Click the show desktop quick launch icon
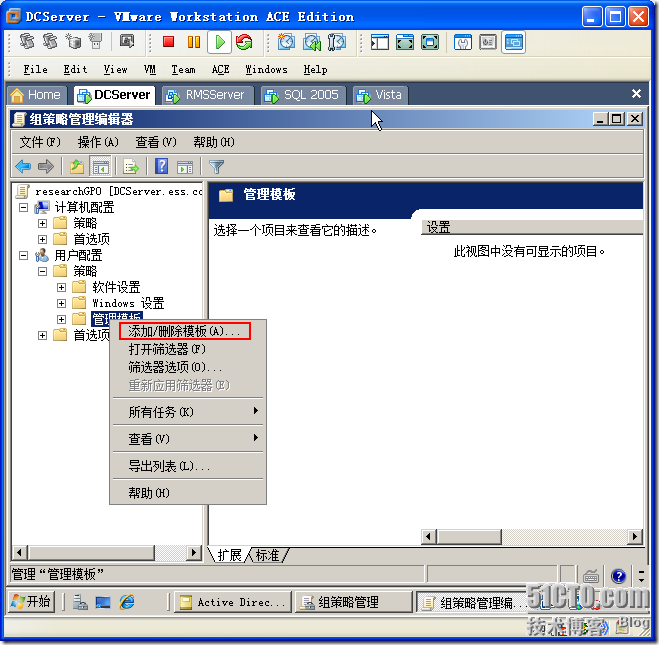659x645 pixels. pyautogui.click(x=103, y=602)
